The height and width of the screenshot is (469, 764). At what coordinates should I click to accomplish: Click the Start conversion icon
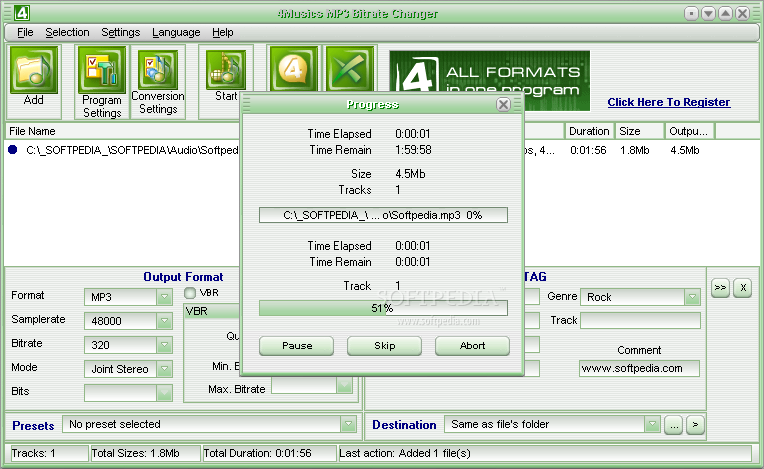(226, 70)
